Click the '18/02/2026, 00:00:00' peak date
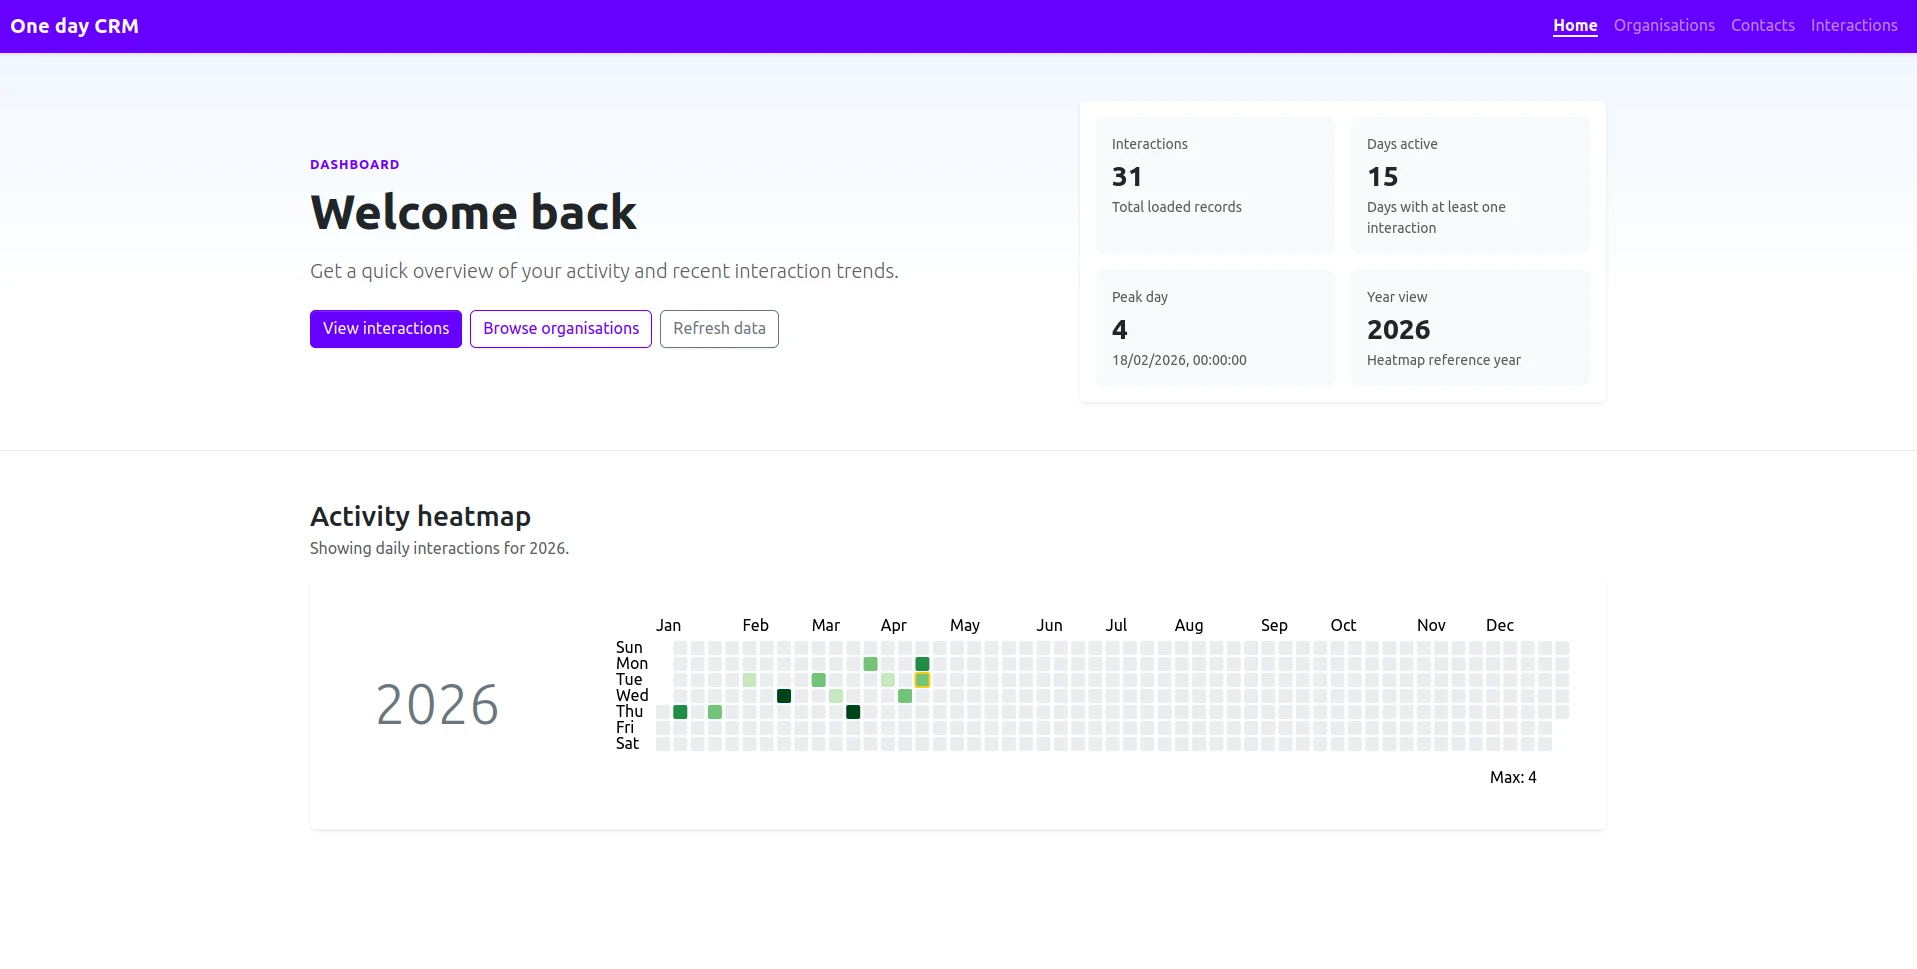 (x=1179, y=360)
